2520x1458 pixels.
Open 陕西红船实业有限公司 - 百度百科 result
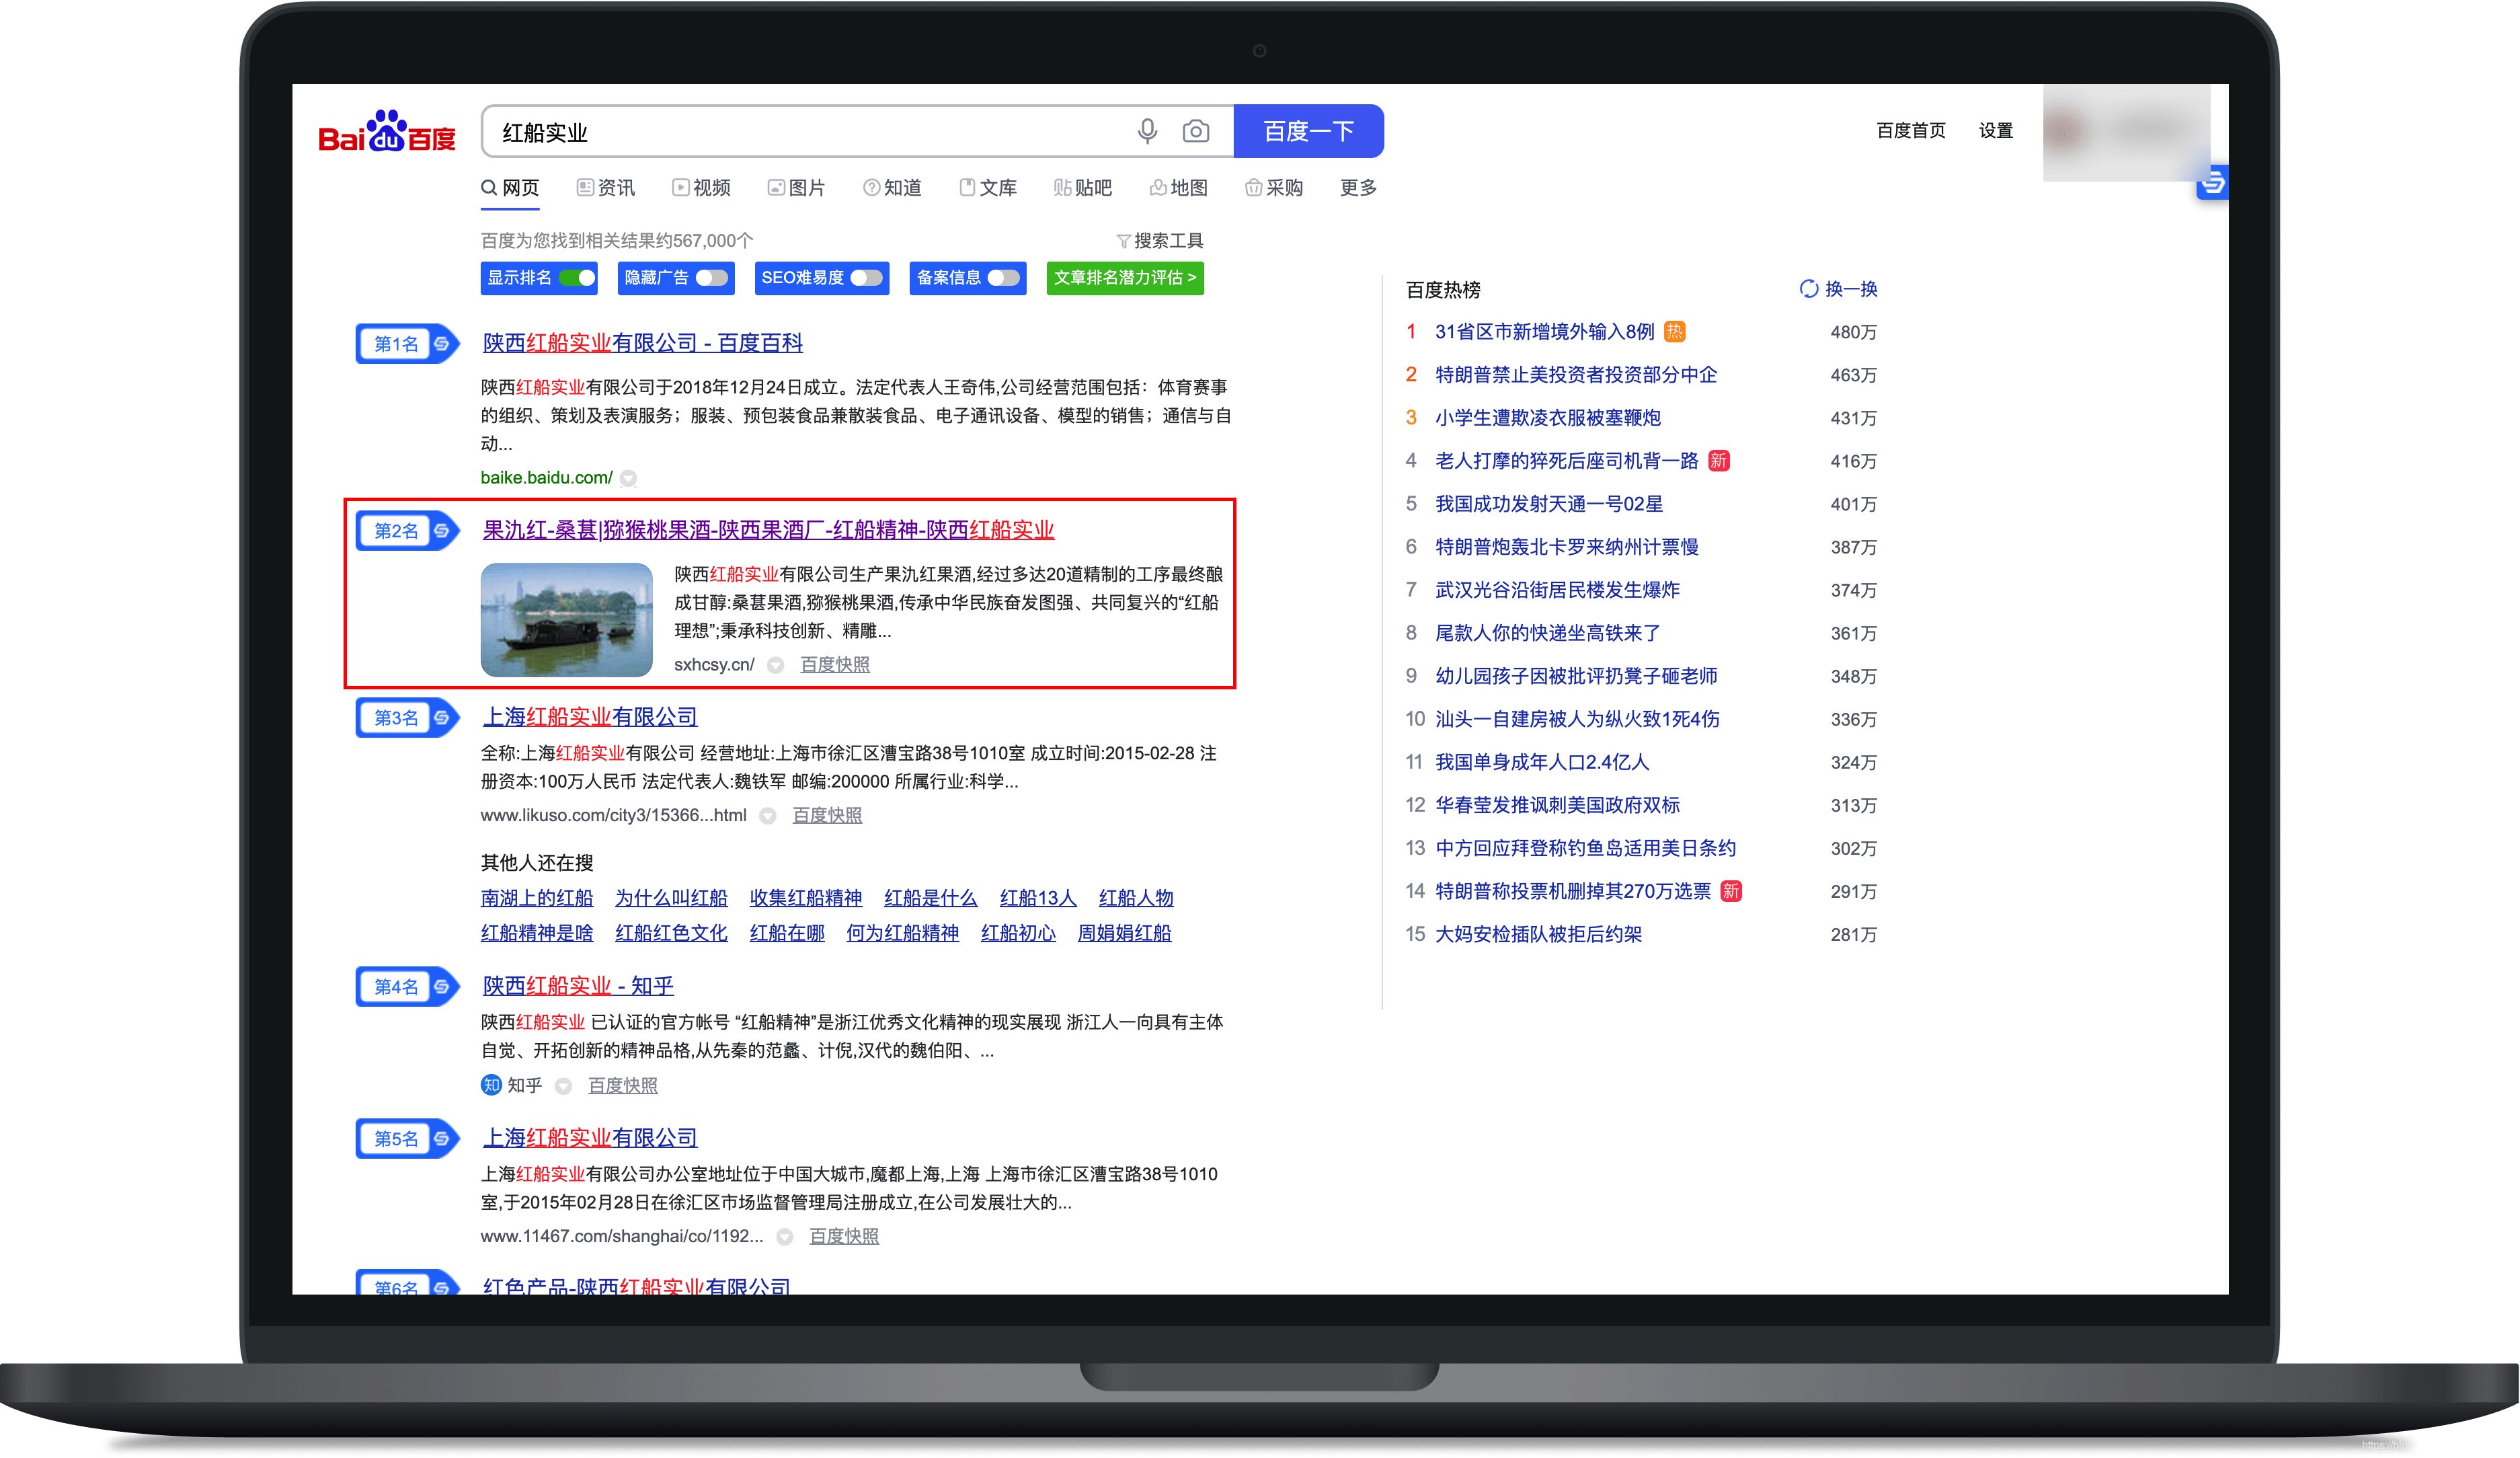[x=643, y=343]
